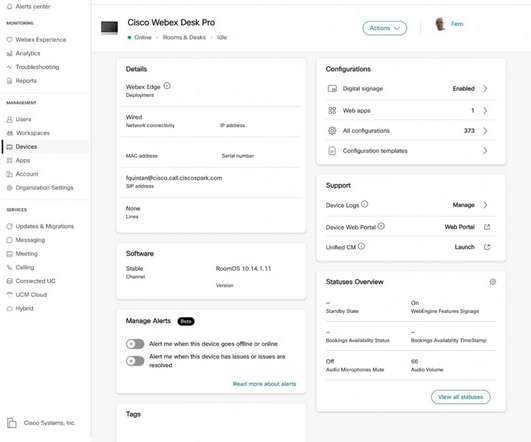Viewport: 531px width, 442px height.
Task: Click the UCM Cloud icon
Action: (x=9, y=295)
